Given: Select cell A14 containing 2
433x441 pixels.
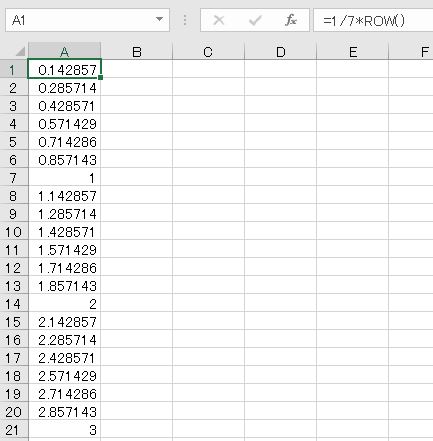Looking at the screenshot, I should point(65,303).
